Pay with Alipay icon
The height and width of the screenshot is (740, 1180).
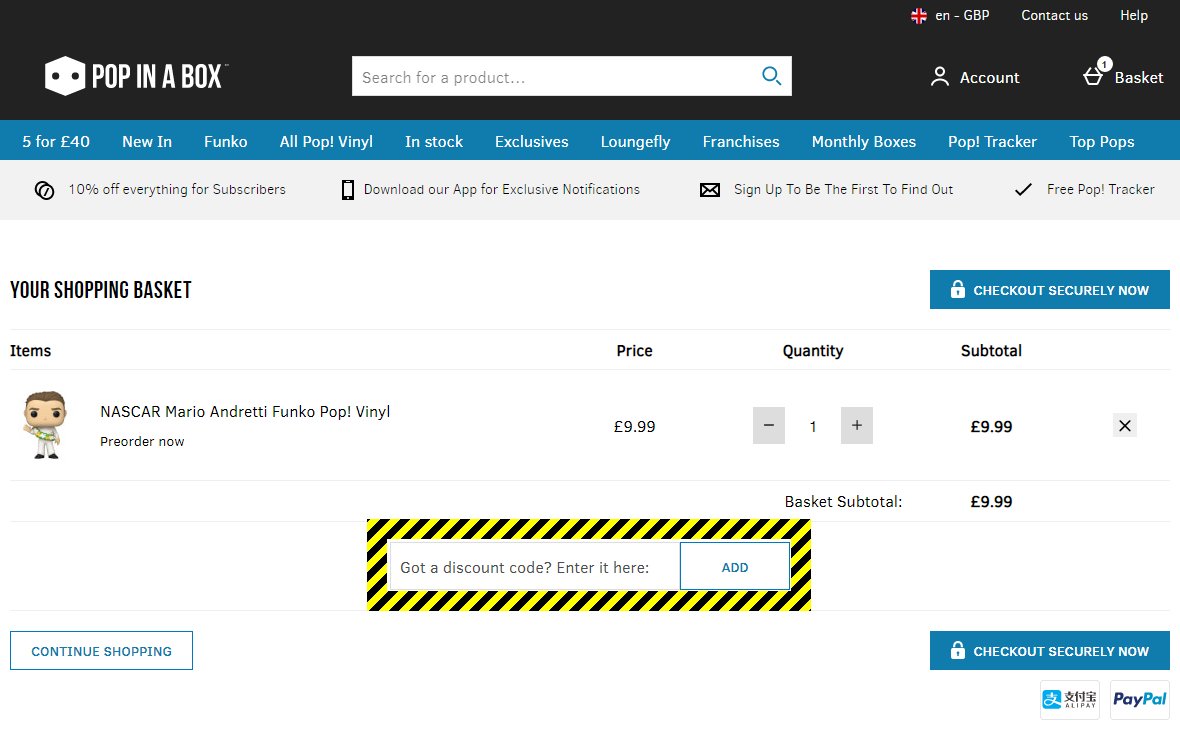[1070, 700]
